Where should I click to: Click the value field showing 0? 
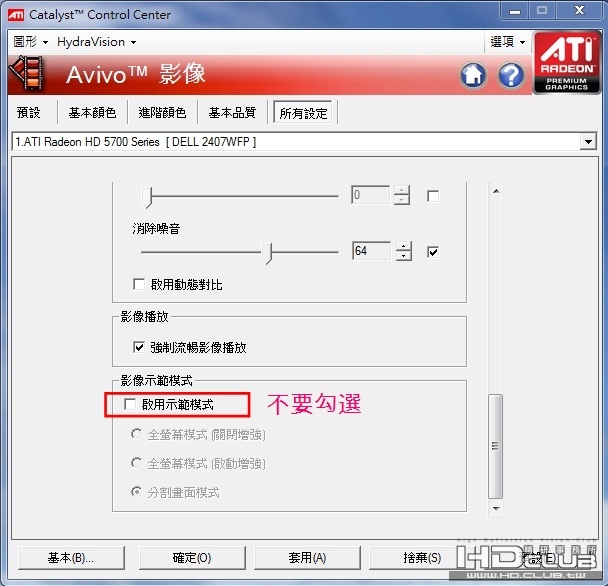(370, 195)
